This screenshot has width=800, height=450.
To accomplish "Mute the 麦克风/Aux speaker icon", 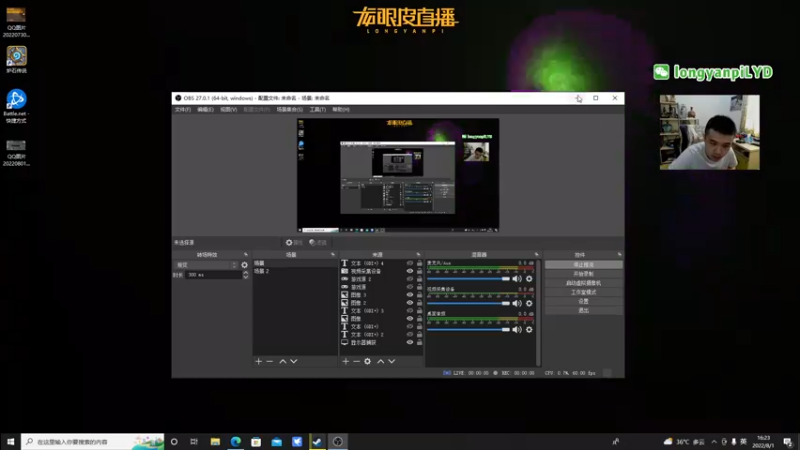I will pos(517,279).
